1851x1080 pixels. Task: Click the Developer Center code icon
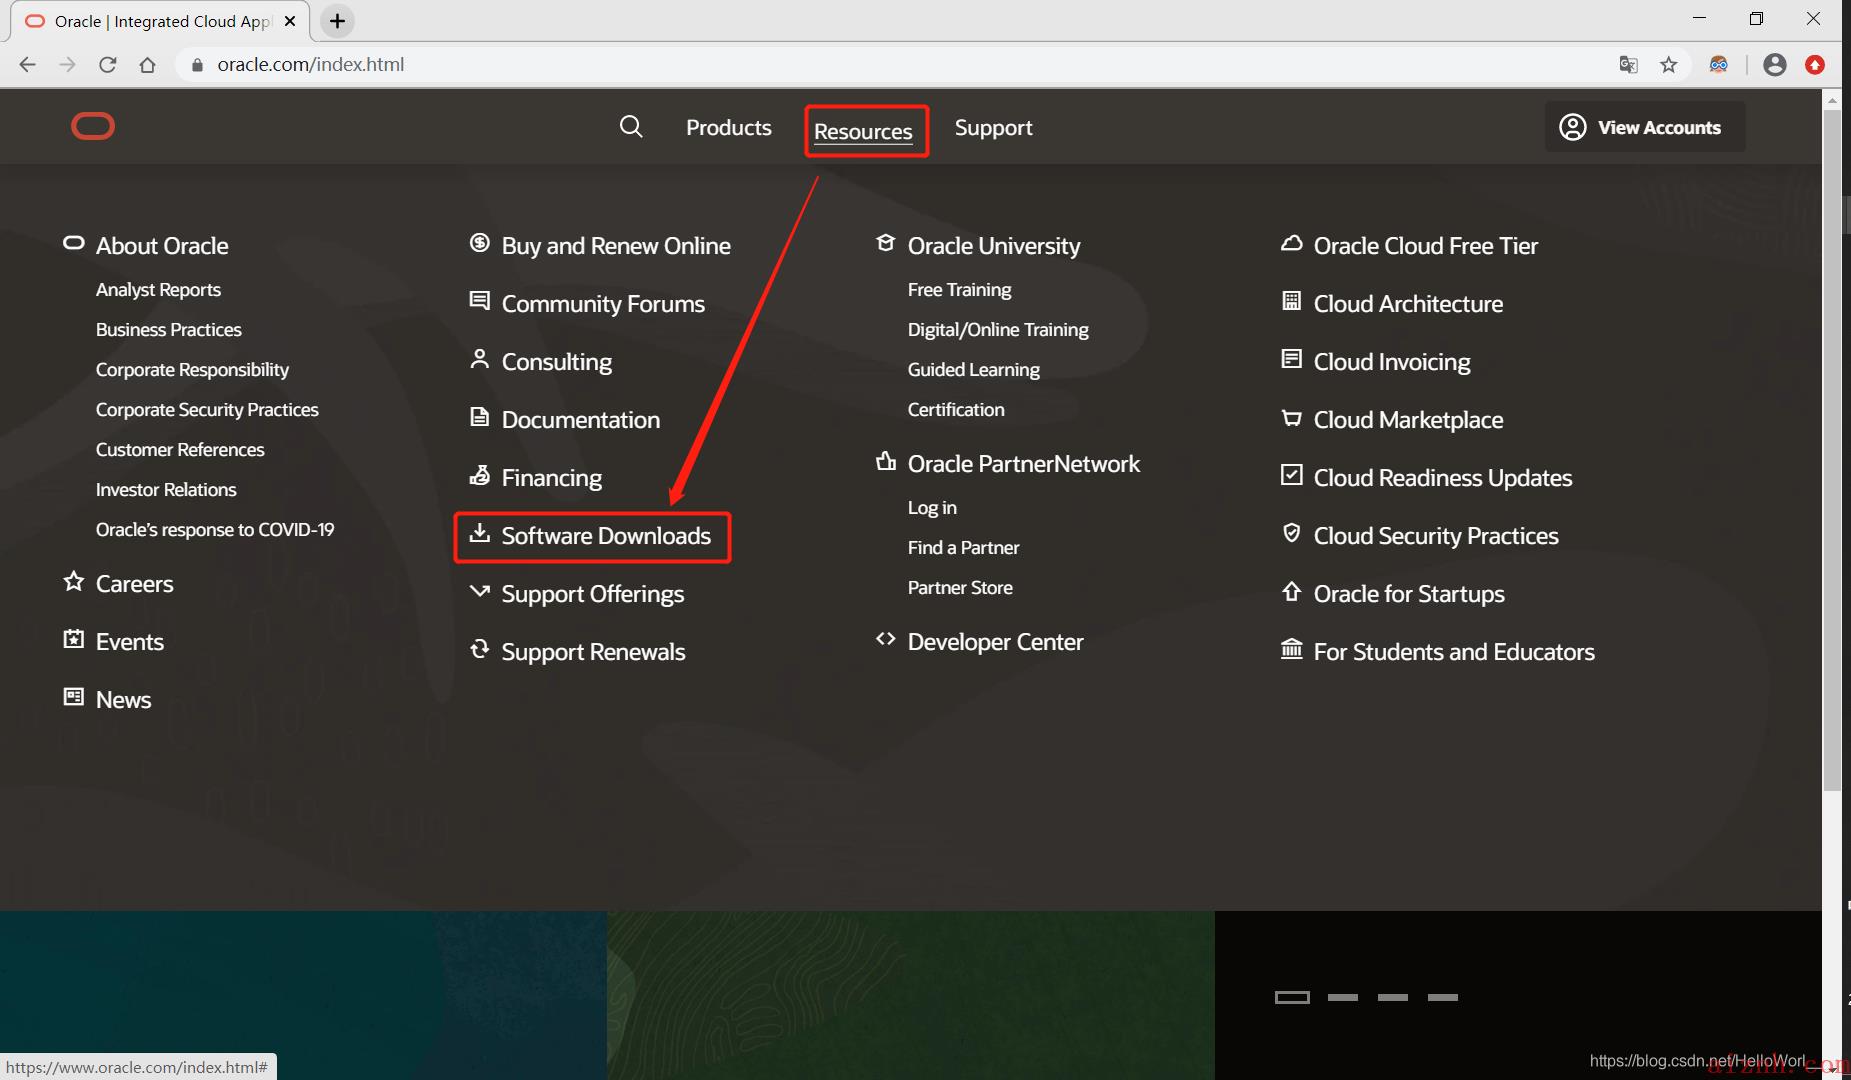point(886,639)
